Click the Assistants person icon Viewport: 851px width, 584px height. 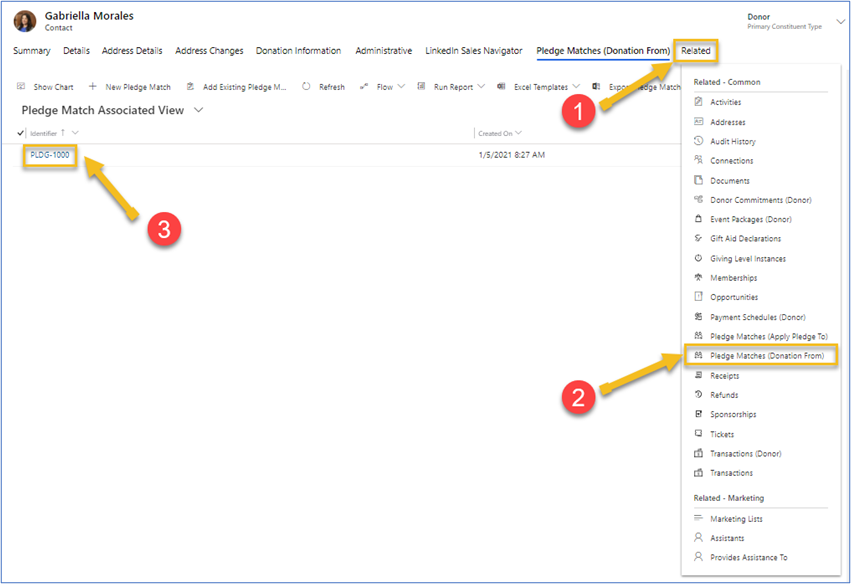click(698, 537)
